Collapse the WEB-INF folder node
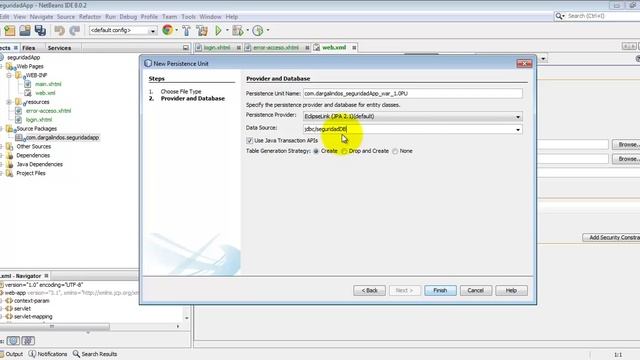Viewport: 640px width, 360px height. click(x=9, y=76)
